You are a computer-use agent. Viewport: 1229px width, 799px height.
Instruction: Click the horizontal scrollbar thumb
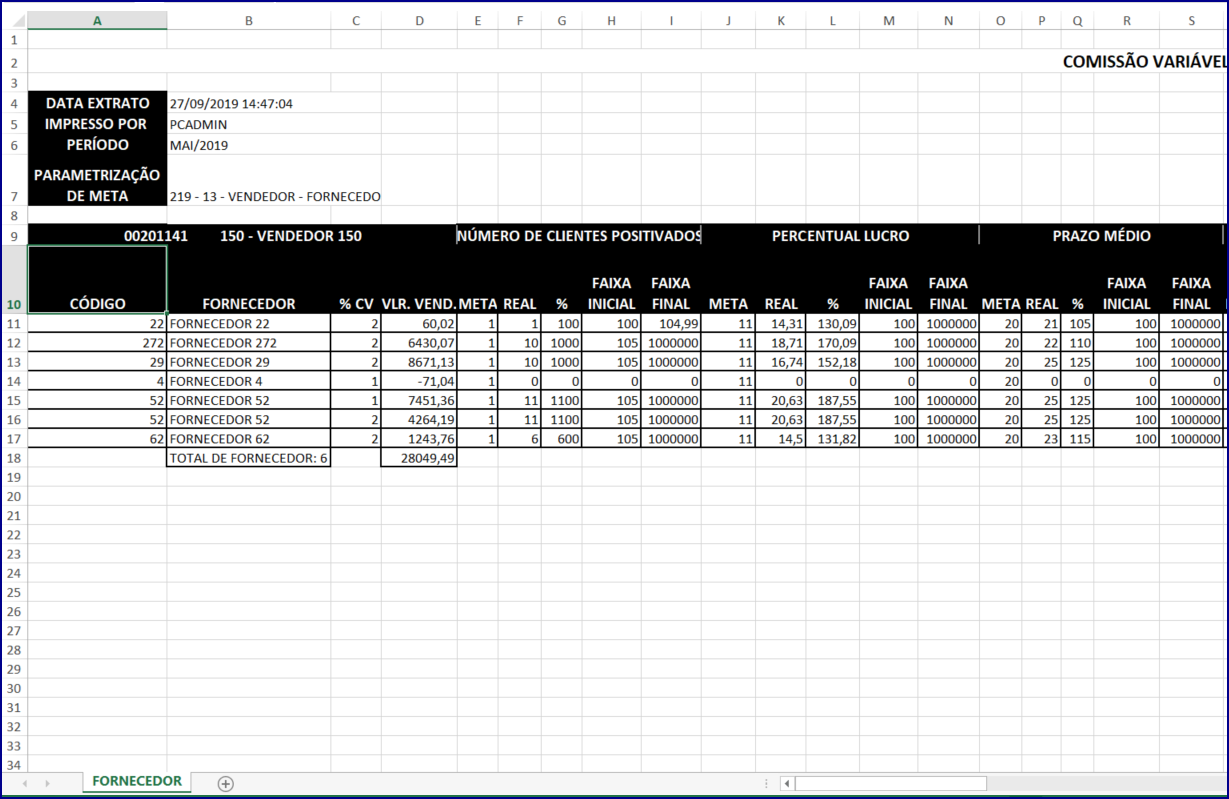point(891,783)
